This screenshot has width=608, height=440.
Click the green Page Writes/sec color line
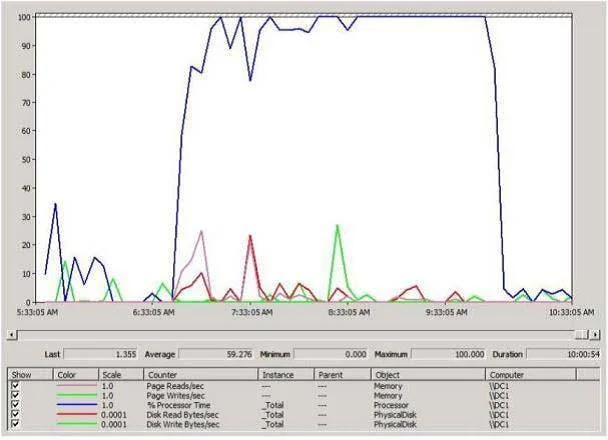pos(76,395)
